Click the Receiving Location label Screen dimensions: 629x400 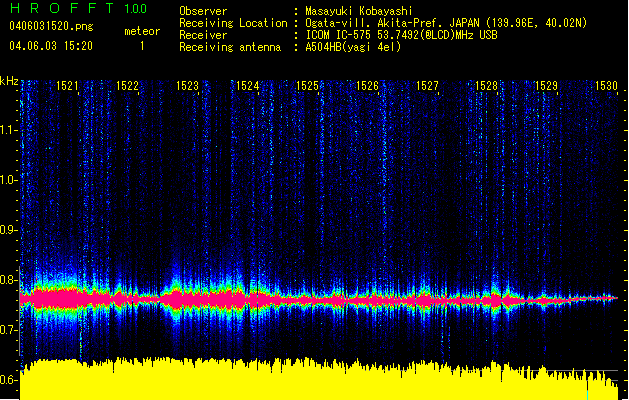[233, 23]
